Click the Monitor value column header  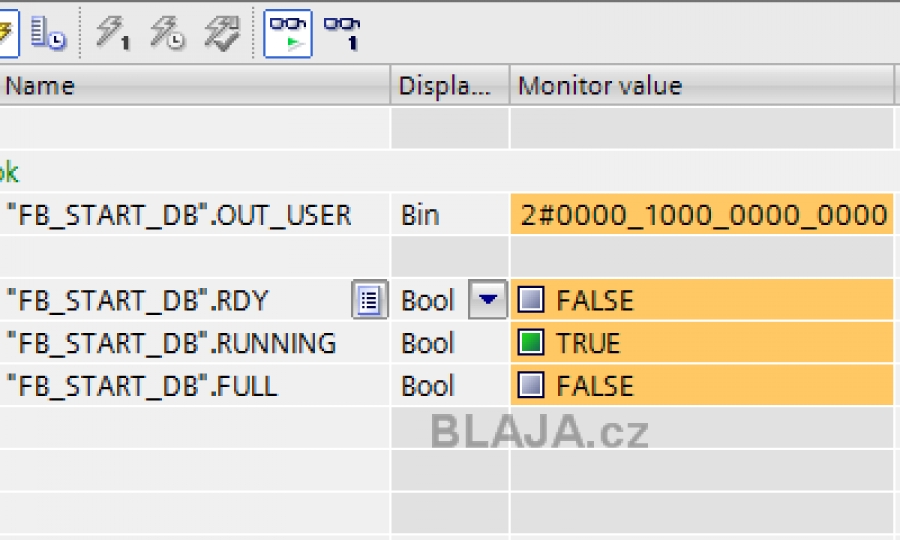[701, 86]
